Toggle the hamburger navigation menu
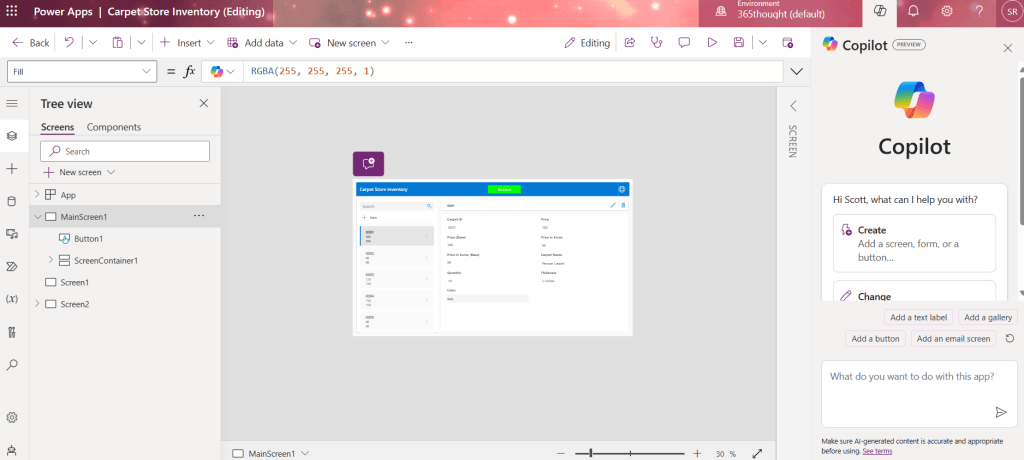 click(x=12, y=103)
